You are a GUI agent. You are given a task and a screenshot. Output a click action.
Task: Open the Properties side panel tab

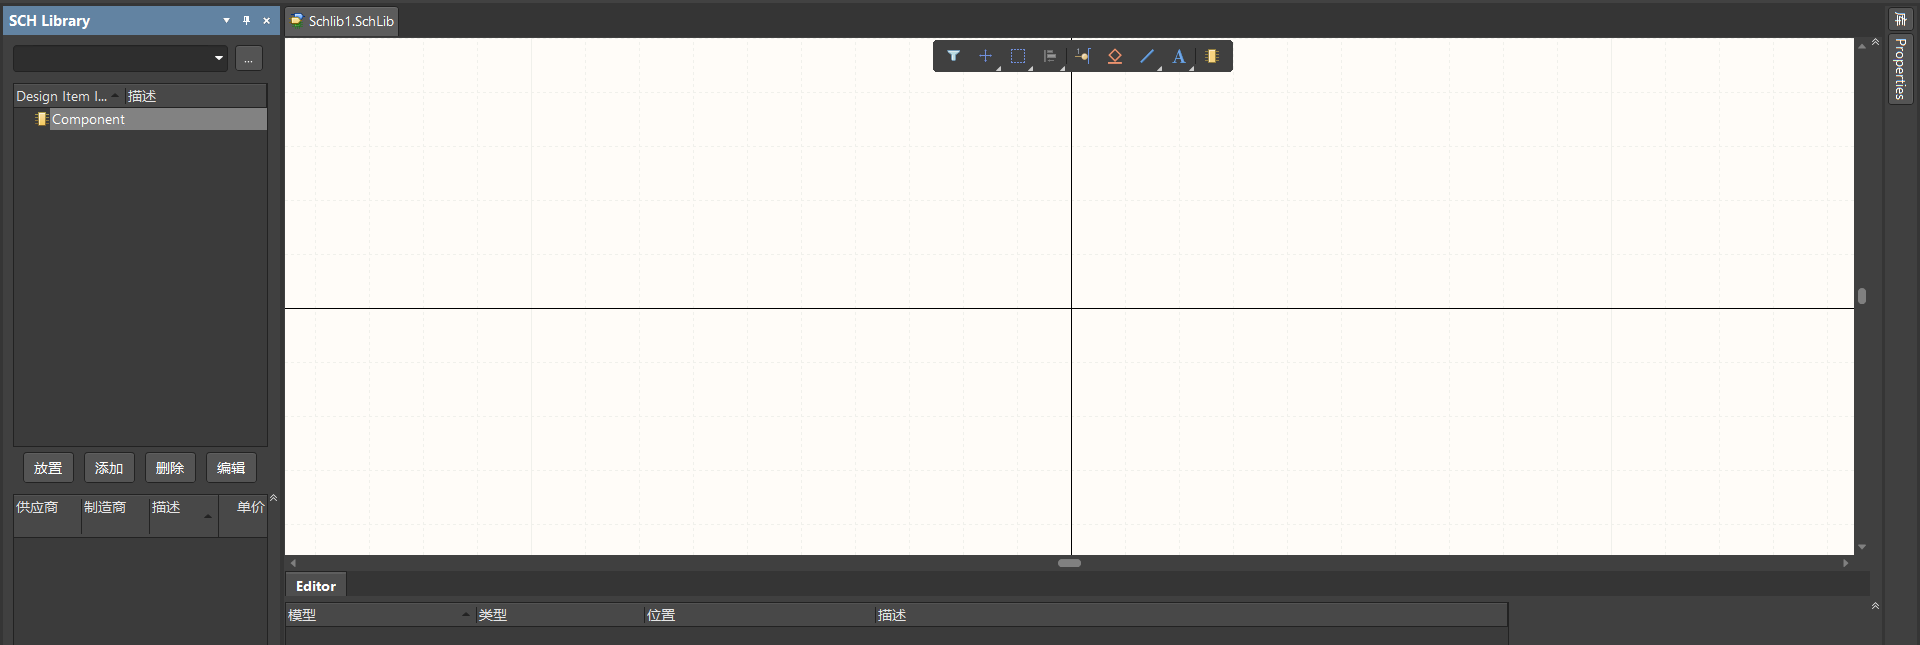[x=1900, y=68]
